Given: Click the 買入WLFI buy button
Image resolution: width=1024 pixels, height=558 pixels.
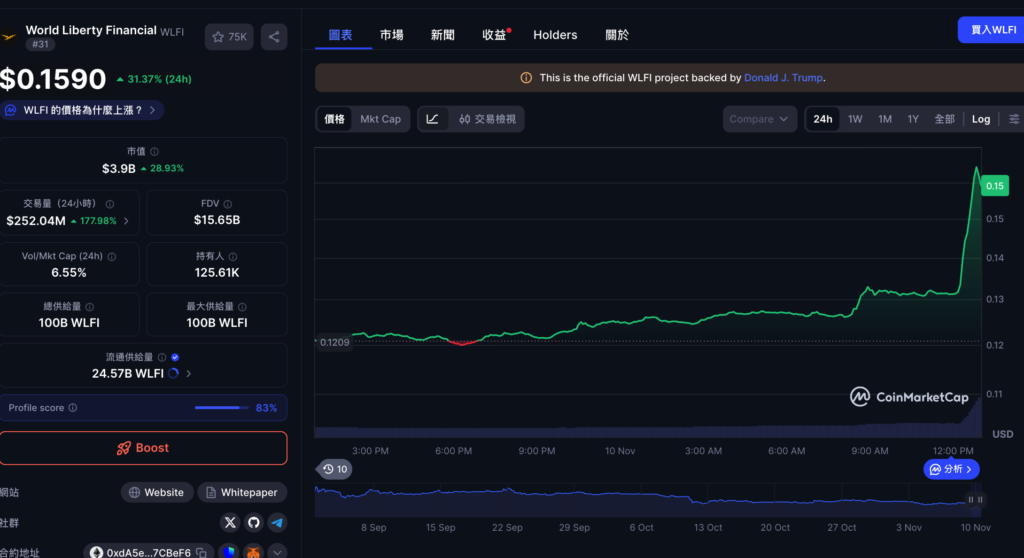Looking at the screenshot, I should 991,30.
